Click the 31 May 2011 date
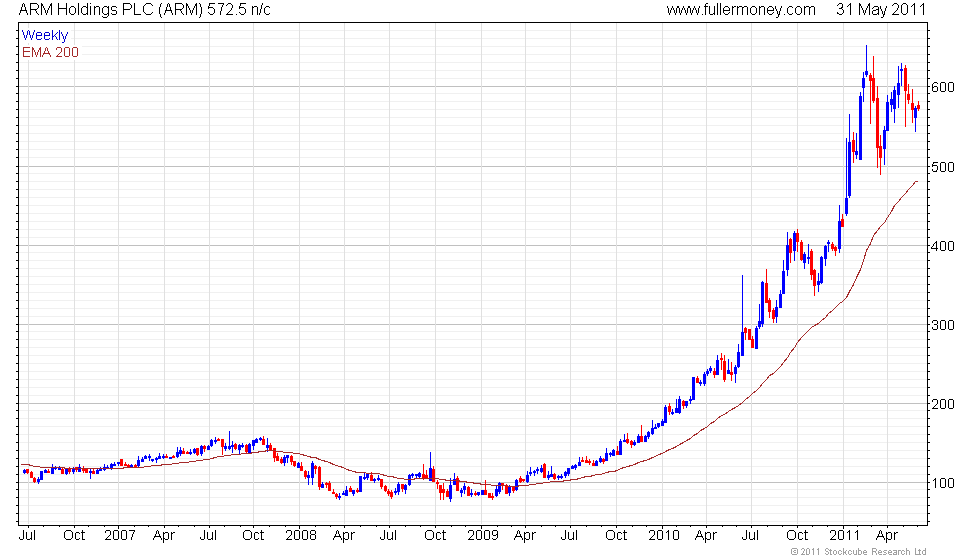 click(881, 10)
